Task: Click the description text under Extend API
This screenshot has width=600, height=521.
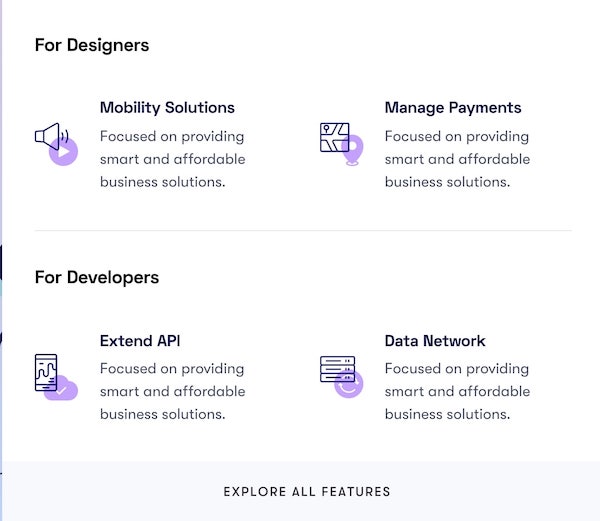Action: pyautogui.click(x=172, y=391)
